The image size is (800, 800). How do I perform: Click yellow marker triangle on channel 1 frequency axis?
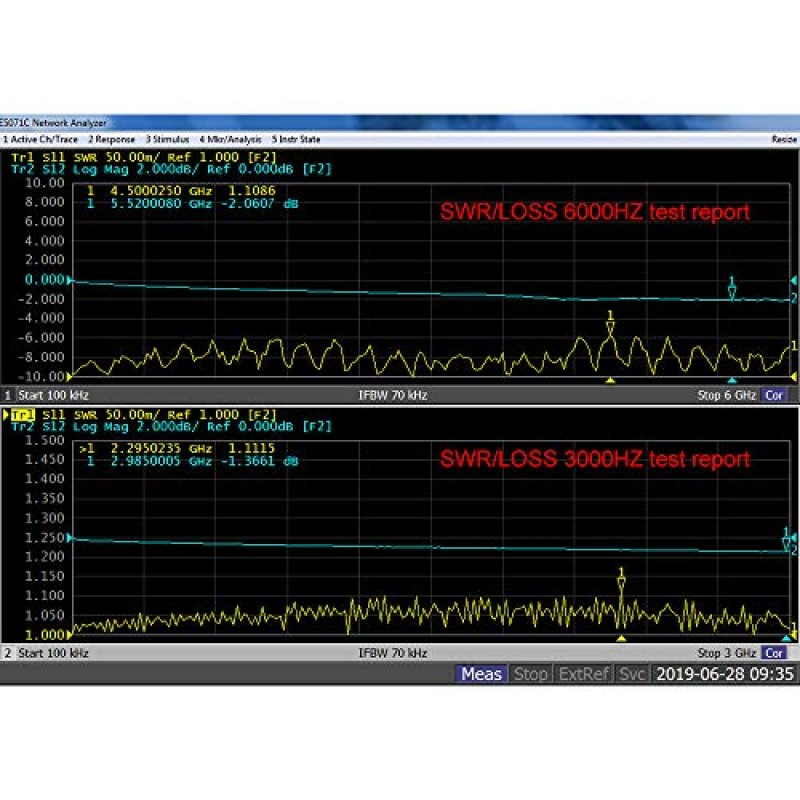click(610, 381)
